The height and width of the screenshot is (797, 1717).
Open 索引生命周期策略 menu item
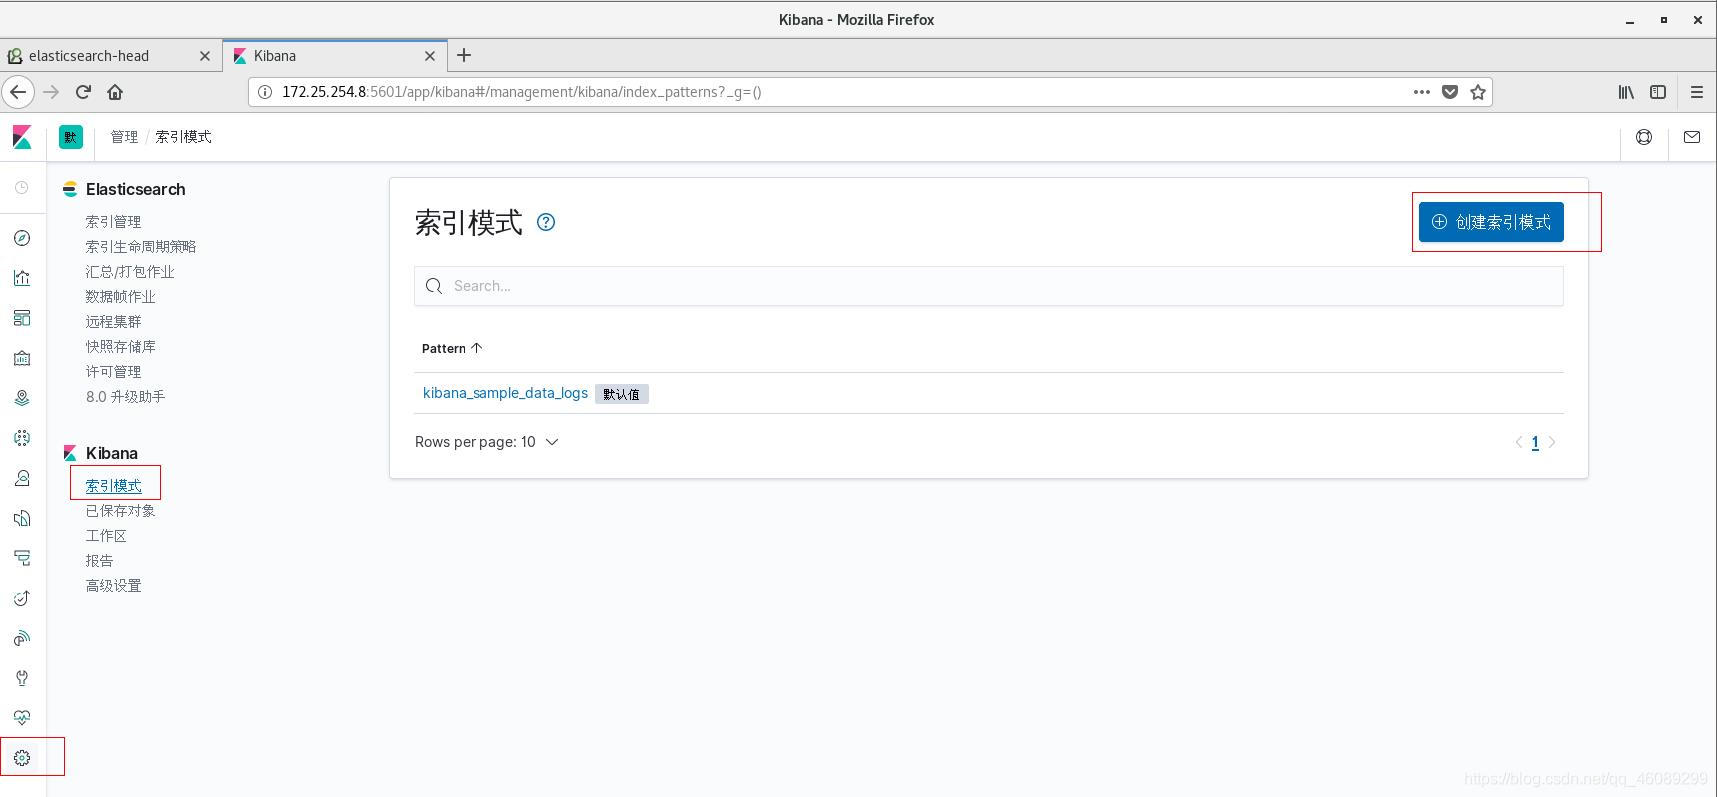(x=141, y=247)
